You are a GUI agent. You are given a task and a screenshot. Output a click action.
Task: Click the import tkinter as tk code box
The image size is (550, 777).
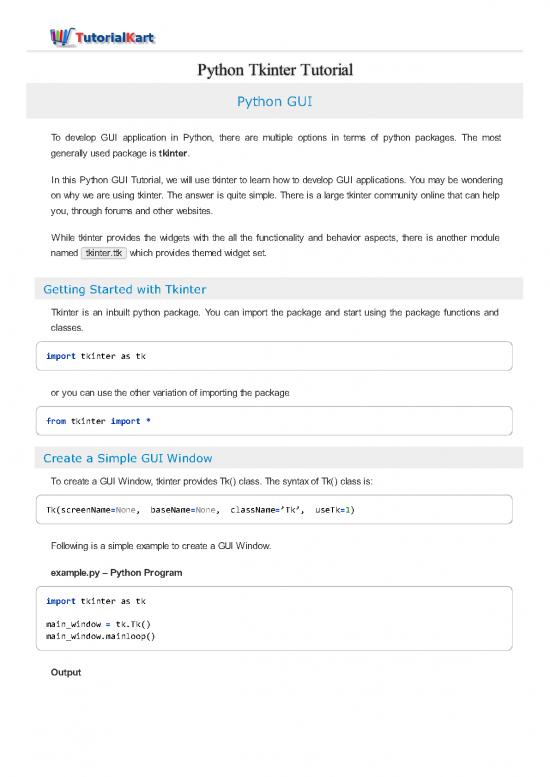point(274,356)
